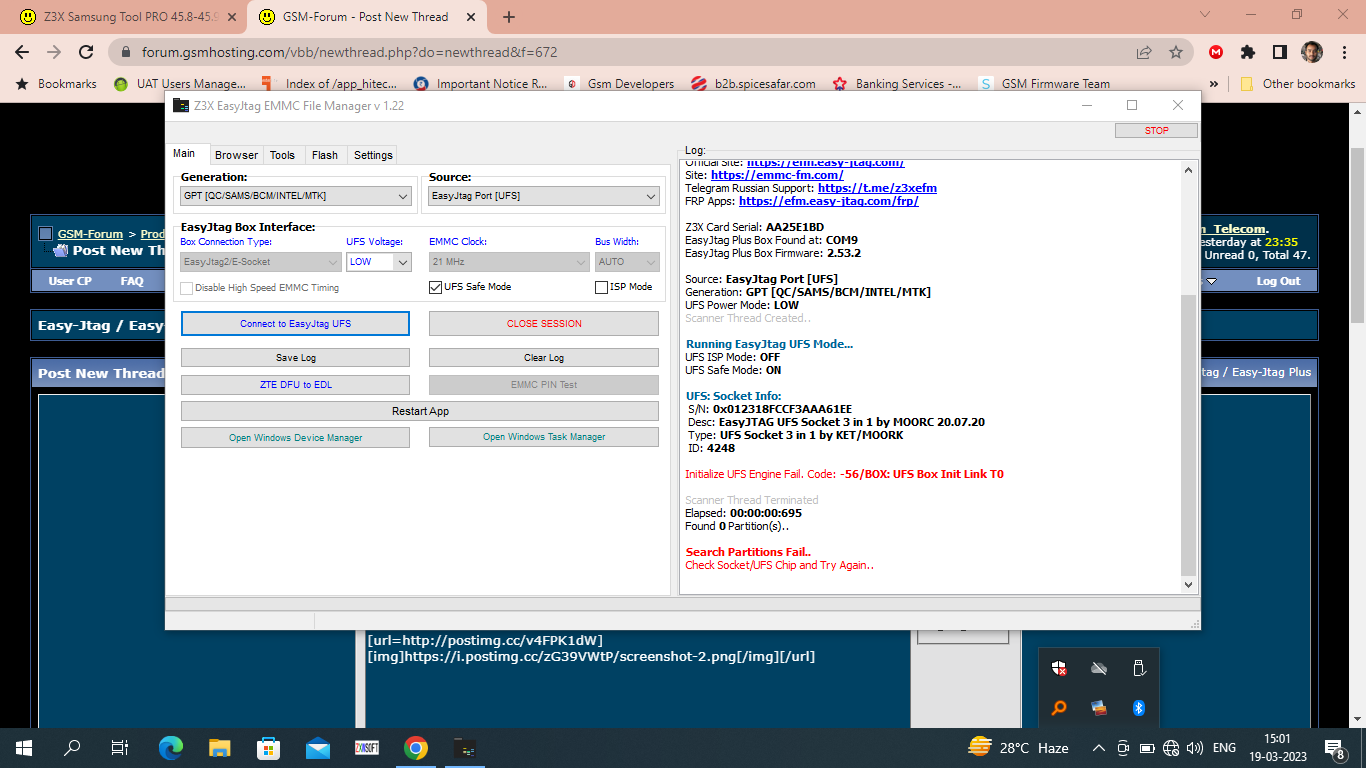Open Windows Security tray icon
This screenshot has height=768, width=1366.
(1059, 668)
